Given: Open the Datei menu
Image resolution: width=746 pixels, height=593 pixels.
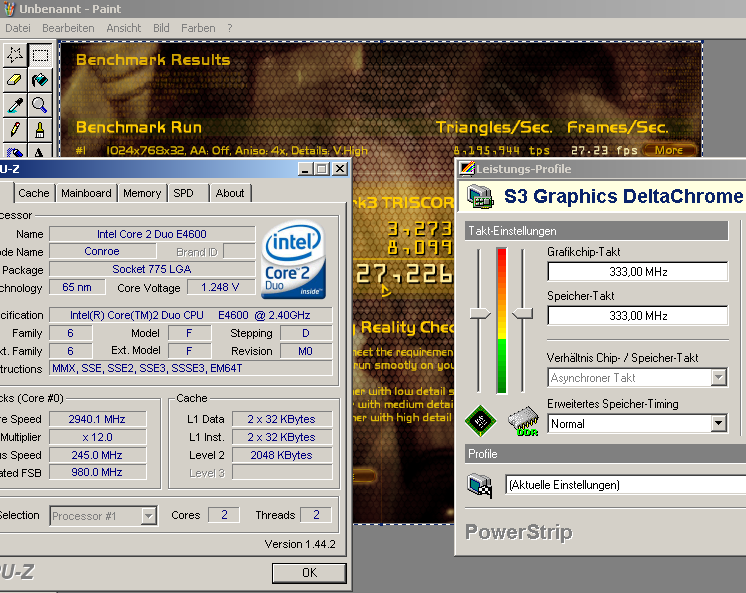Looking at the screenshot, I should coord(18,28).
